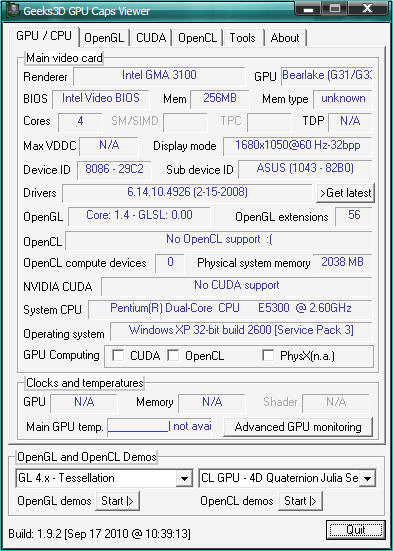The height and width of the screenshot is (551, 393).
Task: Click System CPU Pentium(R) Dual-Core E5300 field
Action: pos(230,309)
